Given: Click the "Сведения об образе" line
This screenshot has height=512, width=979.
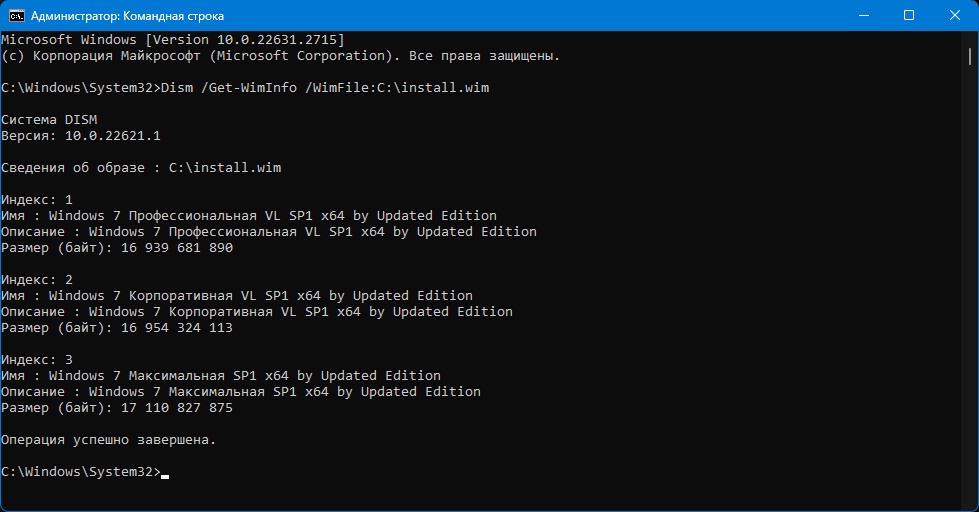Looking at the screenshot, I should [x=141, y=168].
